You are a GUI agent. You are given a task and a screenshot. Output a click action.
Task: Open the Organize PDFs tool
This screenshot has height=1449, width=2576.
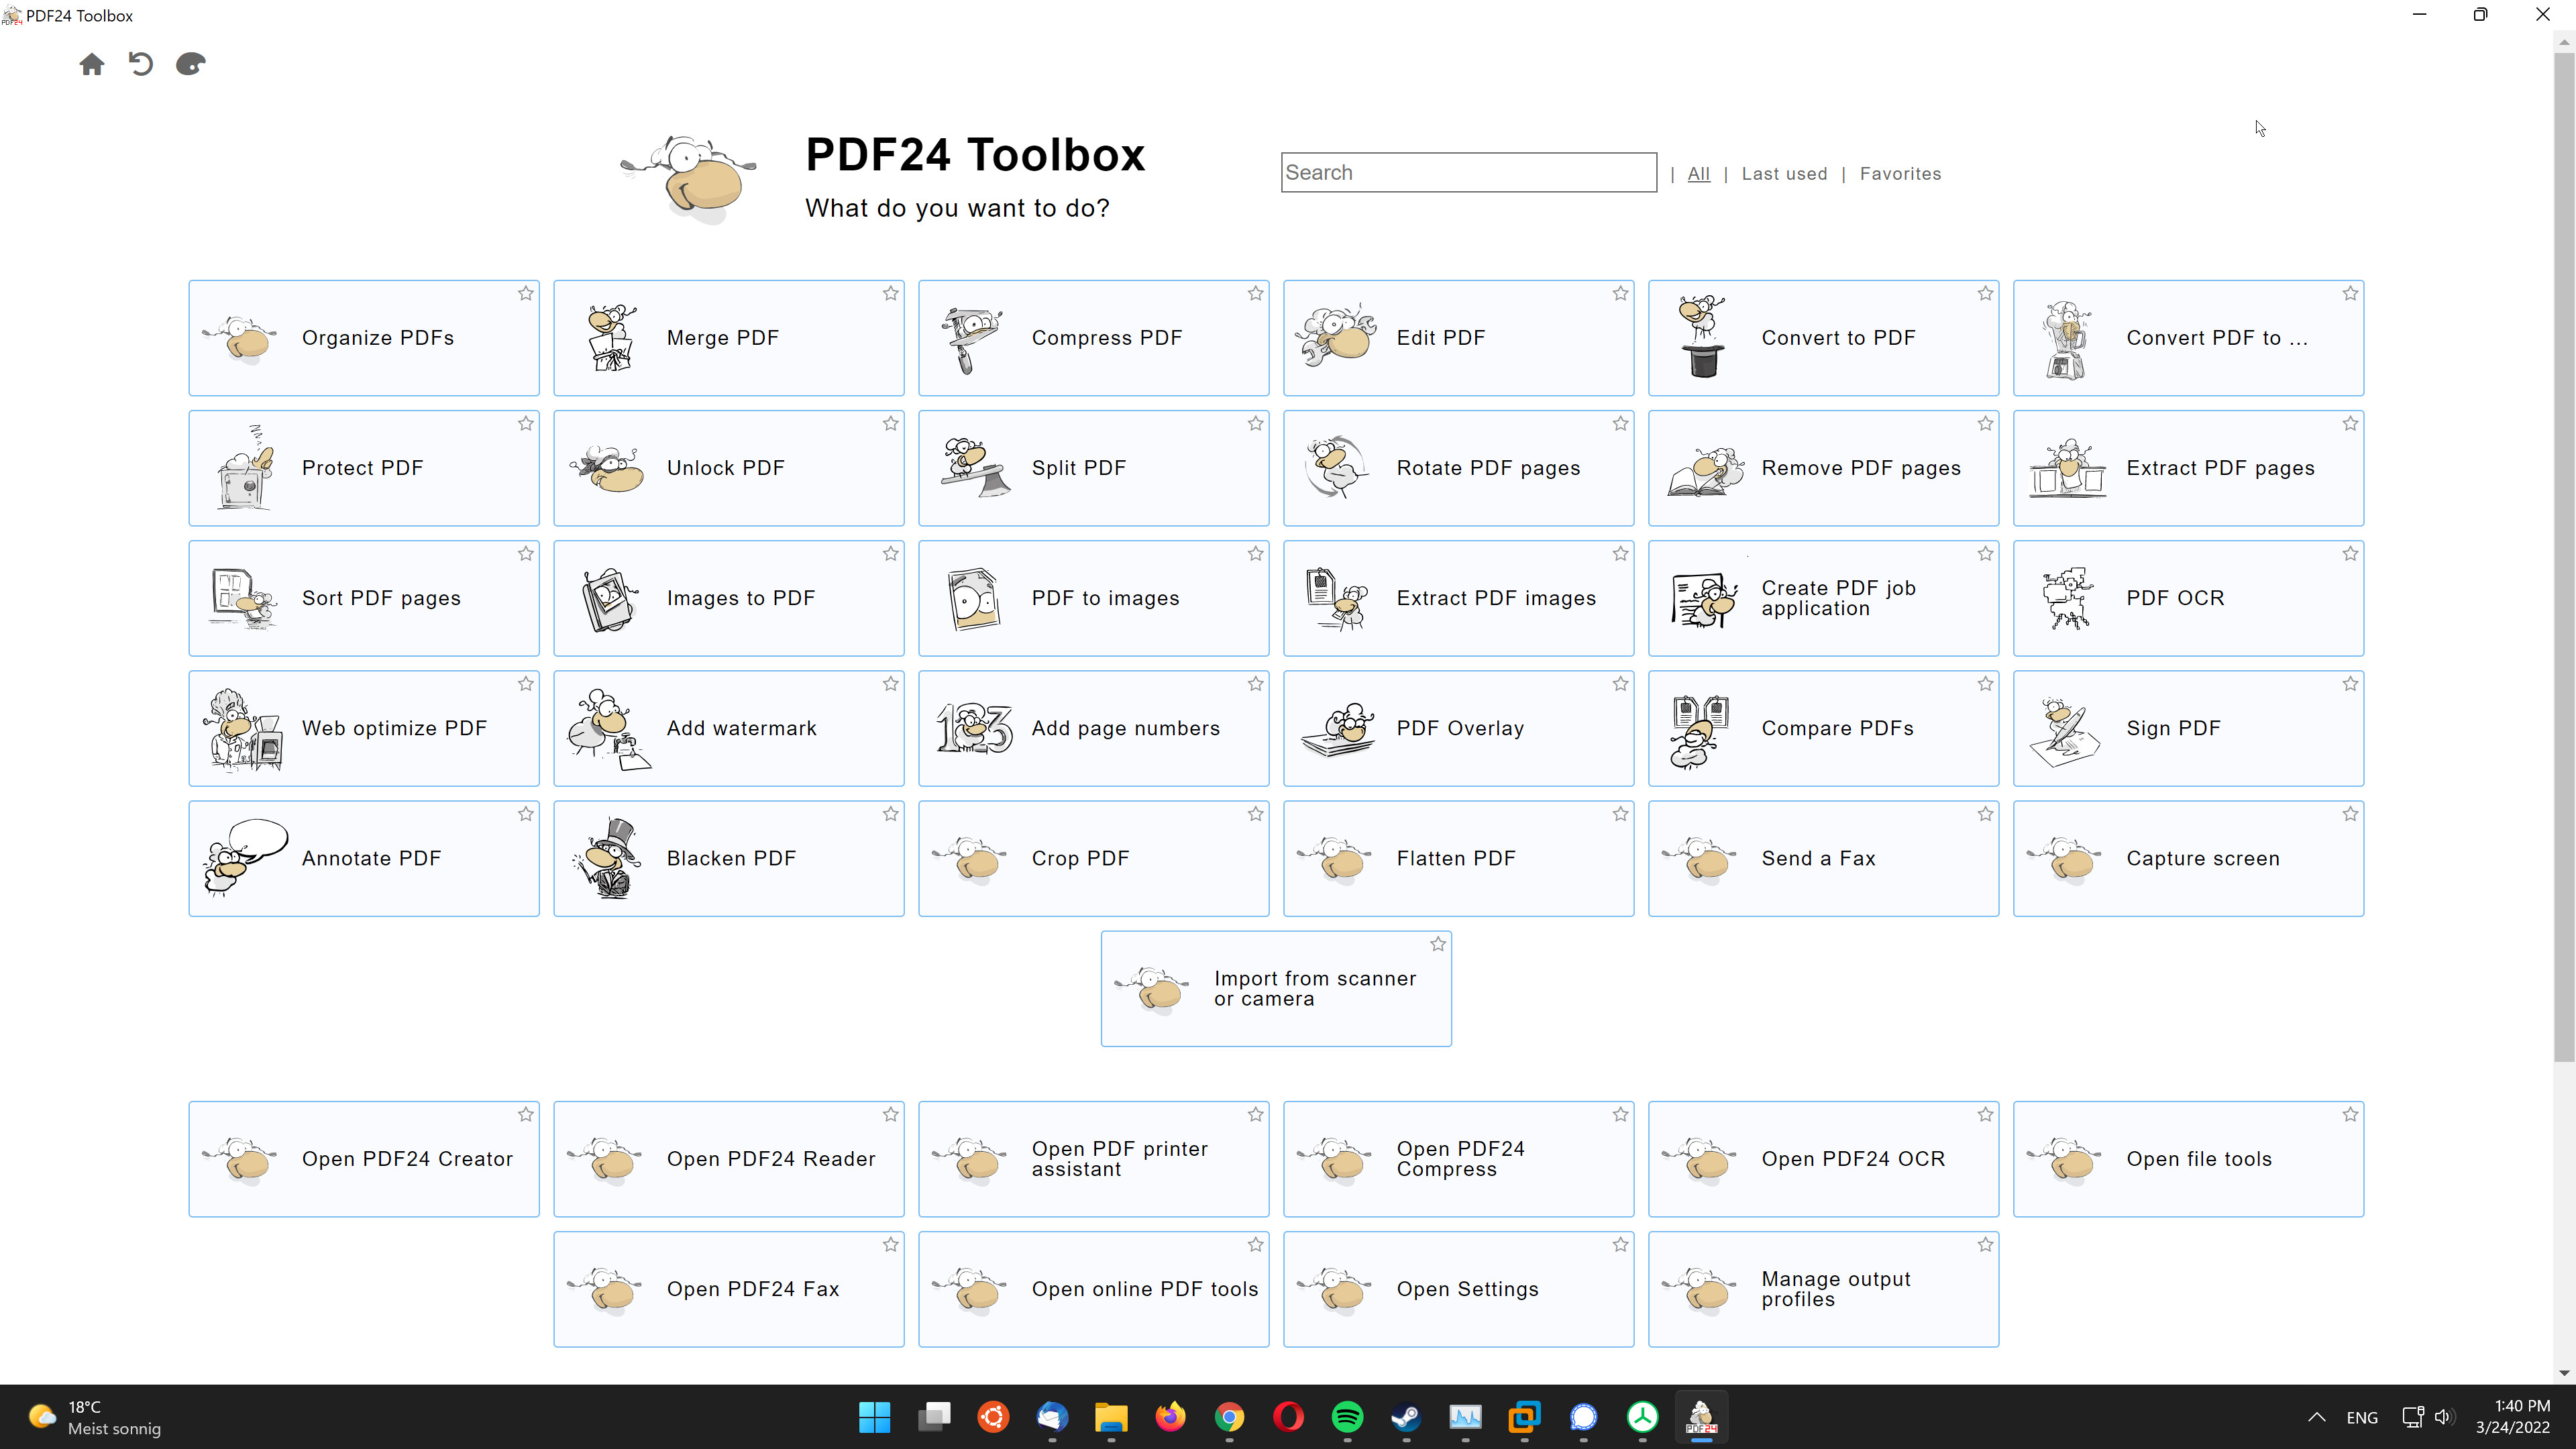pos(364,338)
